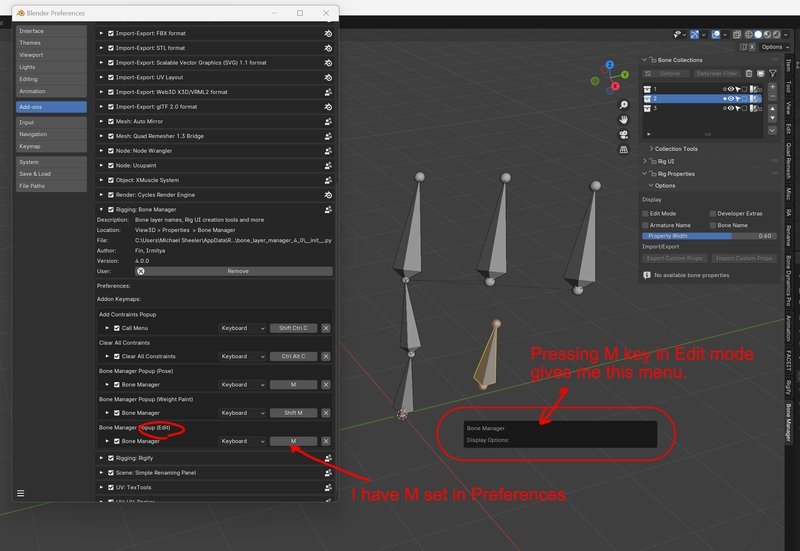The image size is (800, 551).
Task: Select rendered shading mode icon
Action: [x=777, y=35]
